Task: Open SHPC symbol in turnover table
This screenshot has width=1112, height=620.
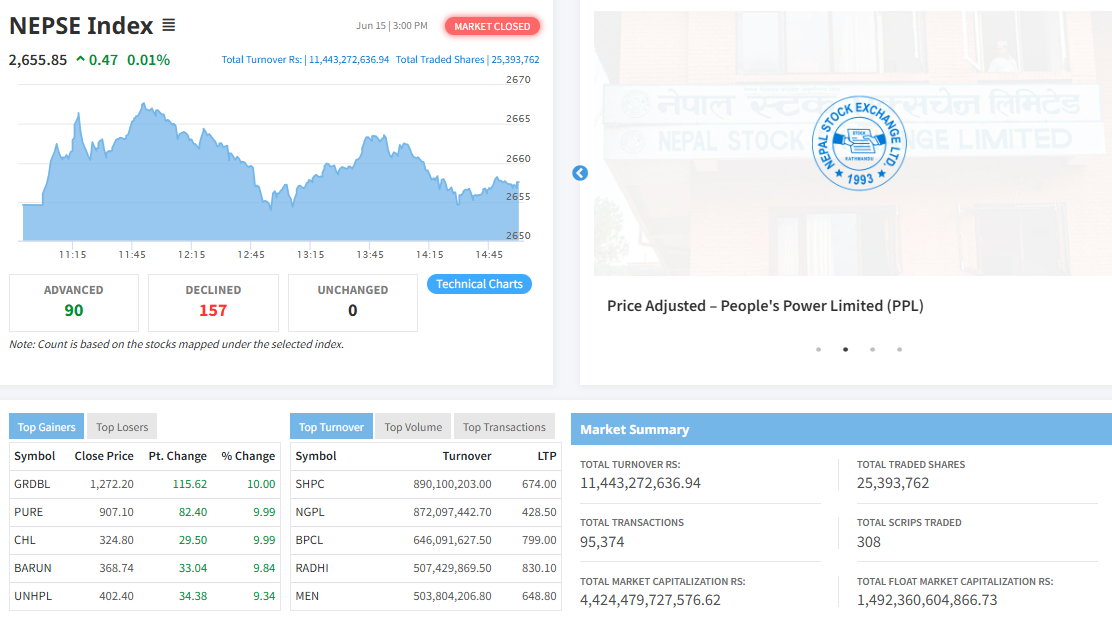Action: [310, 484]
